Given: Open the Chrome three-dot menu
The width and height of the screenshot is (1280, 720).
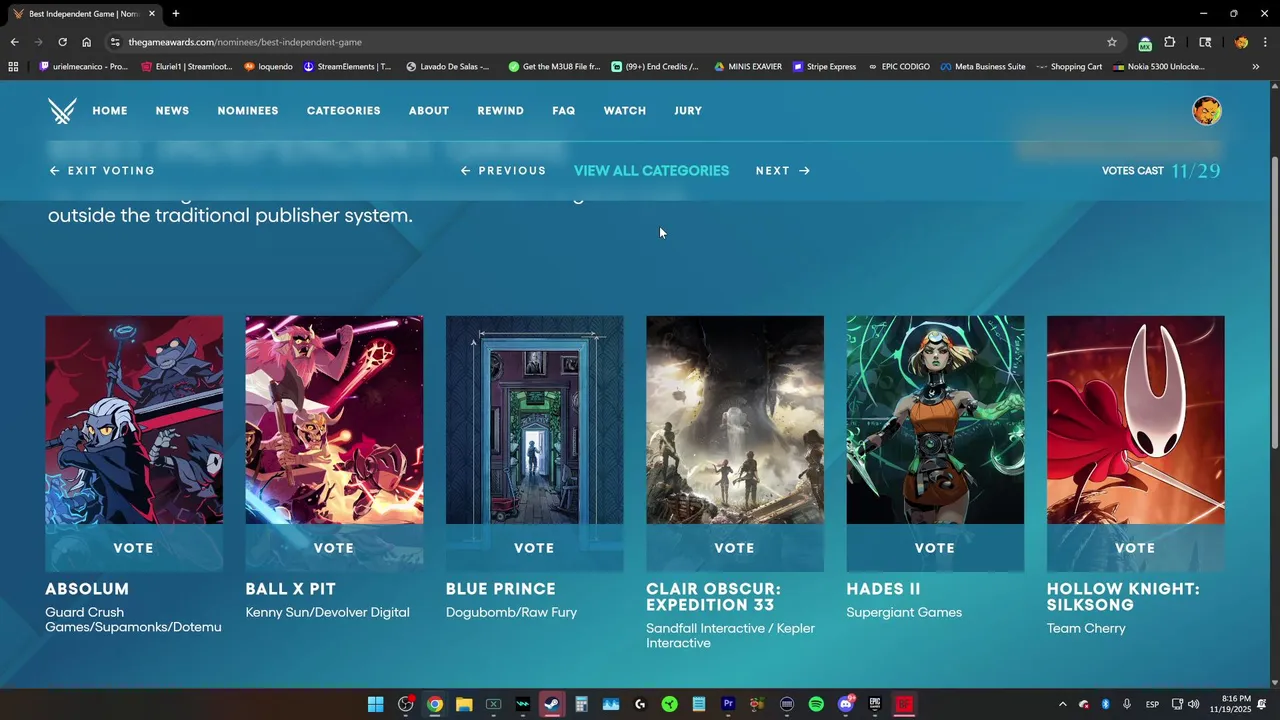Looking at the screenshot, I should (1265, 42).
